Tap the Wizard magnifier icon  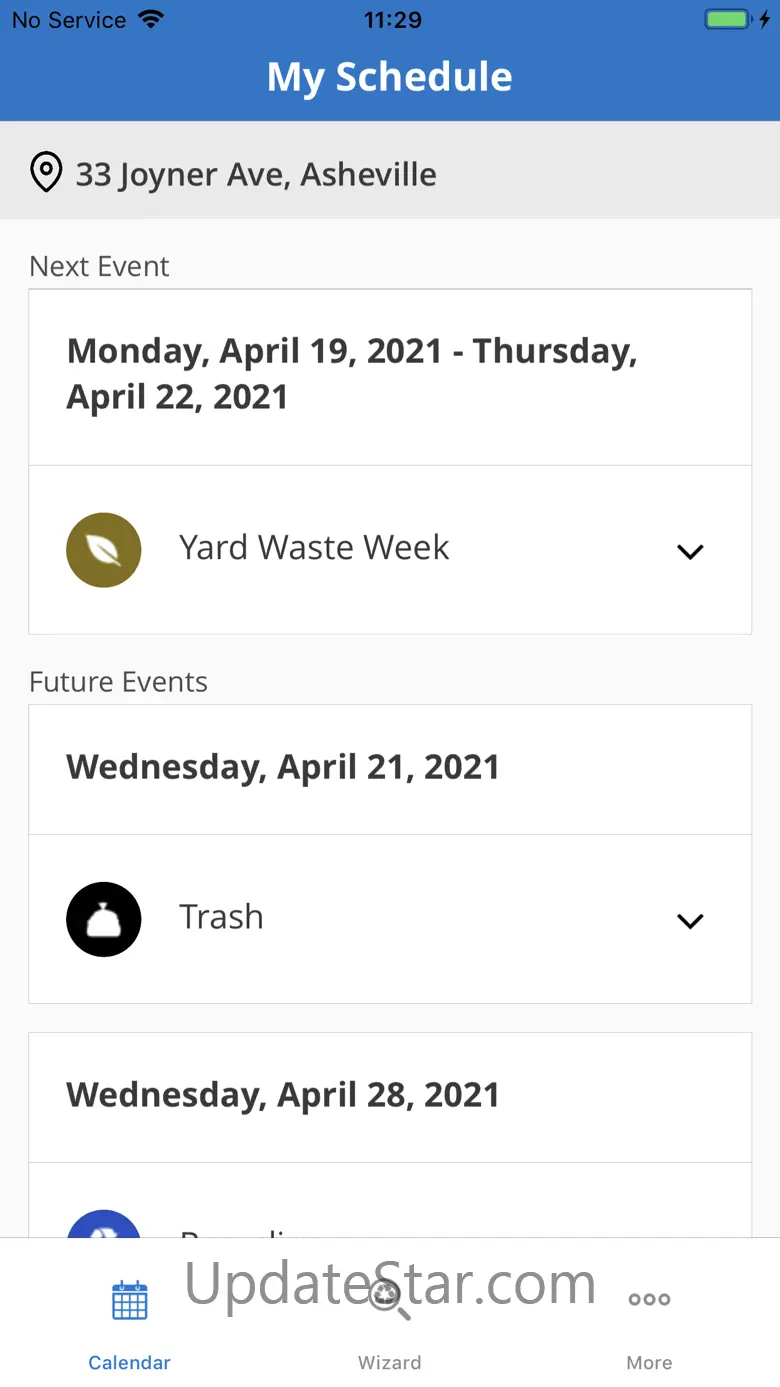coord(389,1300)
